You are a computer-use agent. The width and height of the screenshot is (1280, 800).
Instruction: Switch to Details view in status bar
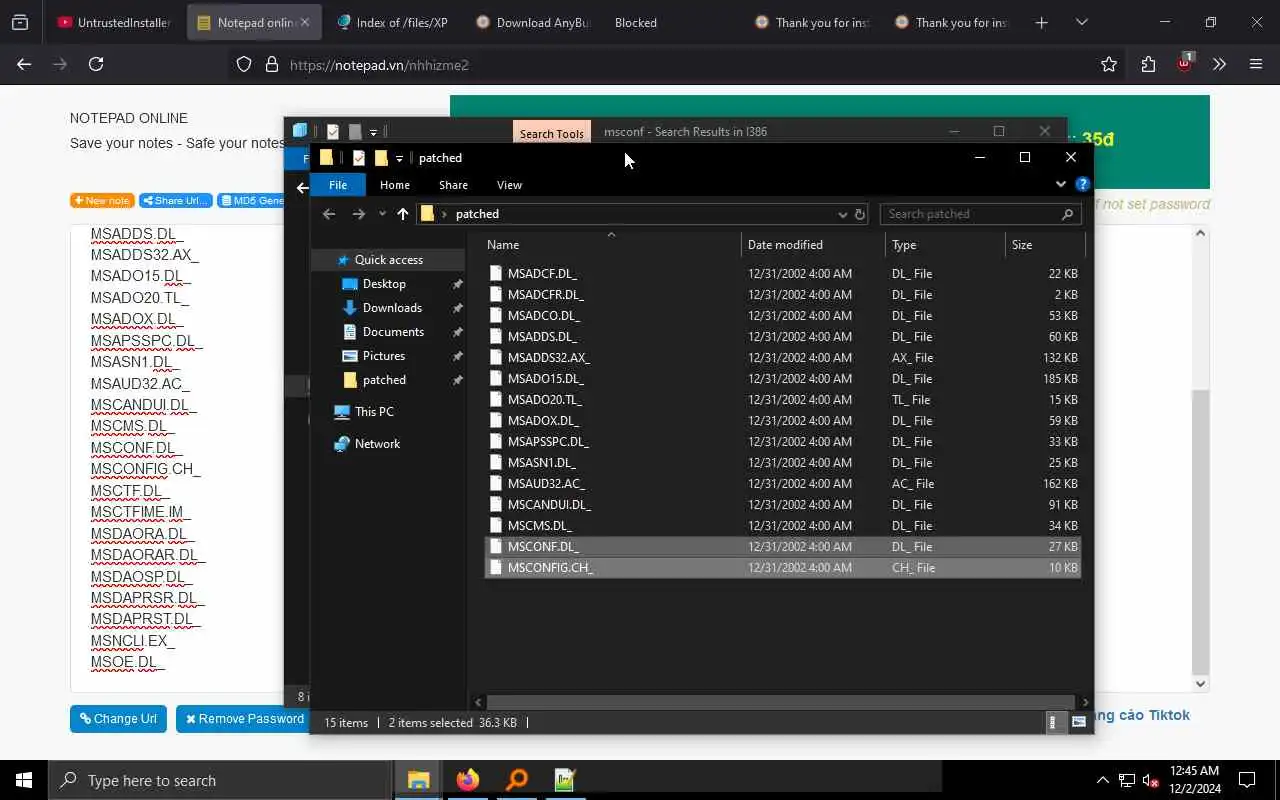(1054, 722)
